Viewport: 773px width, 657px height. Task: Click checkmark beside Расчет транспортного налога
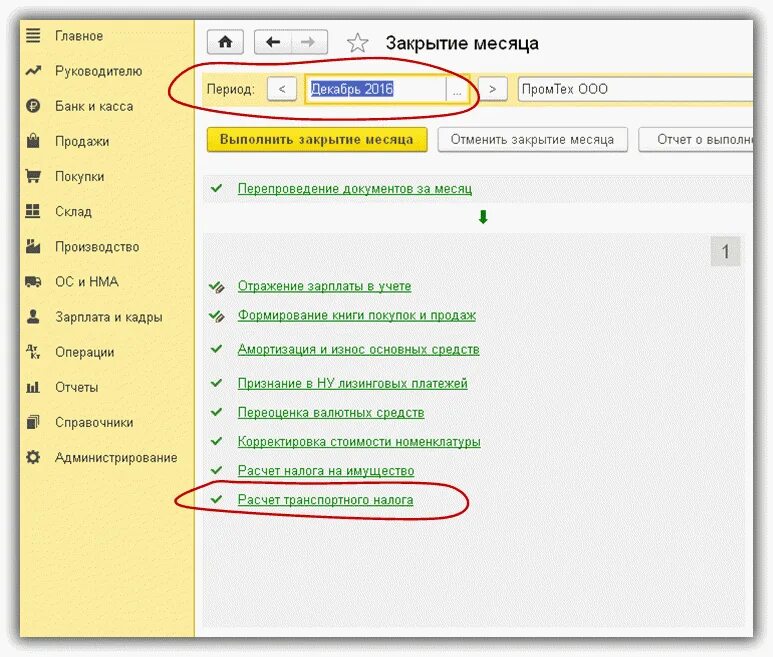pos(216,499)
